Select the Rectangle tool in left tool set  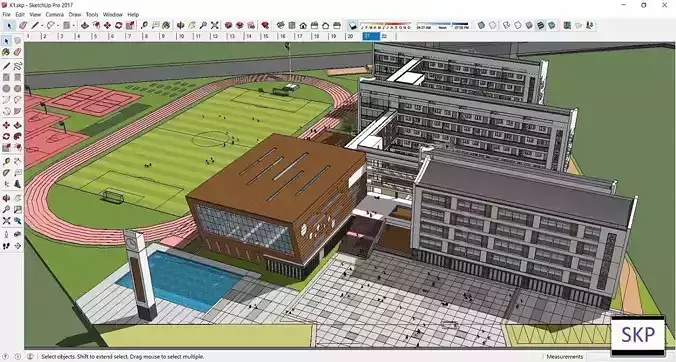click(6, 77)
